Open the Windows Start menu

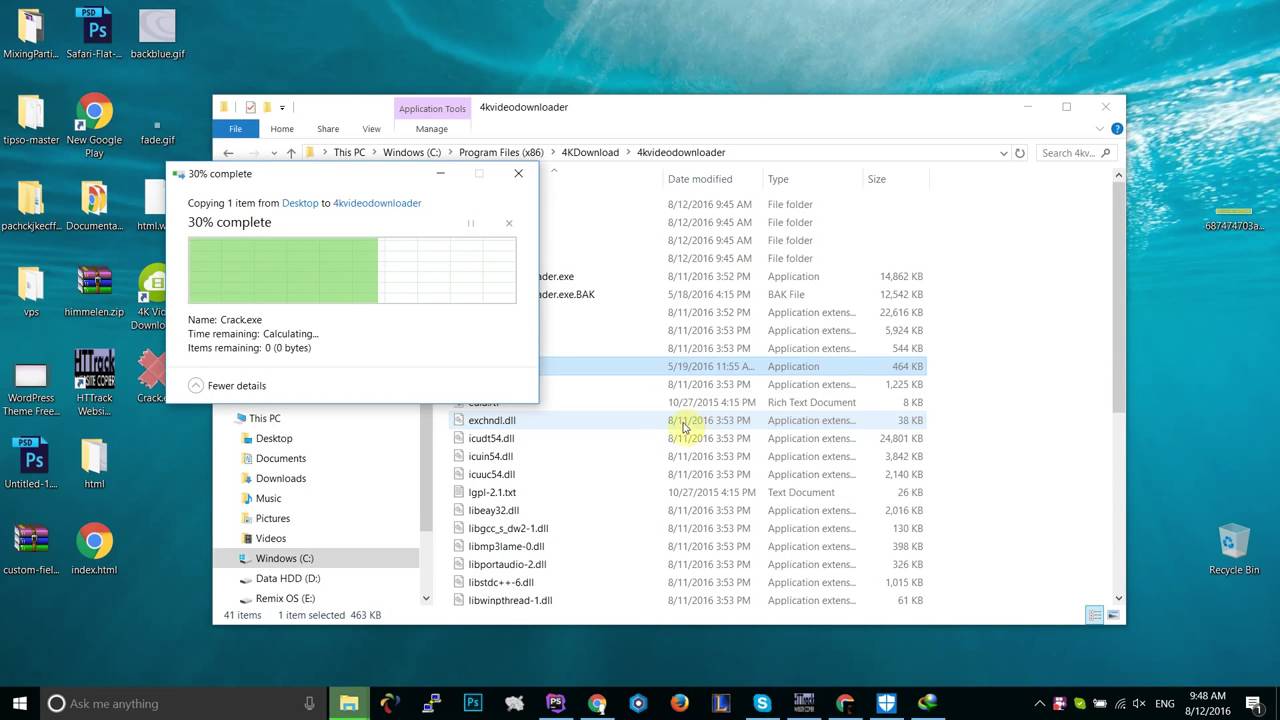coord(20,703)
